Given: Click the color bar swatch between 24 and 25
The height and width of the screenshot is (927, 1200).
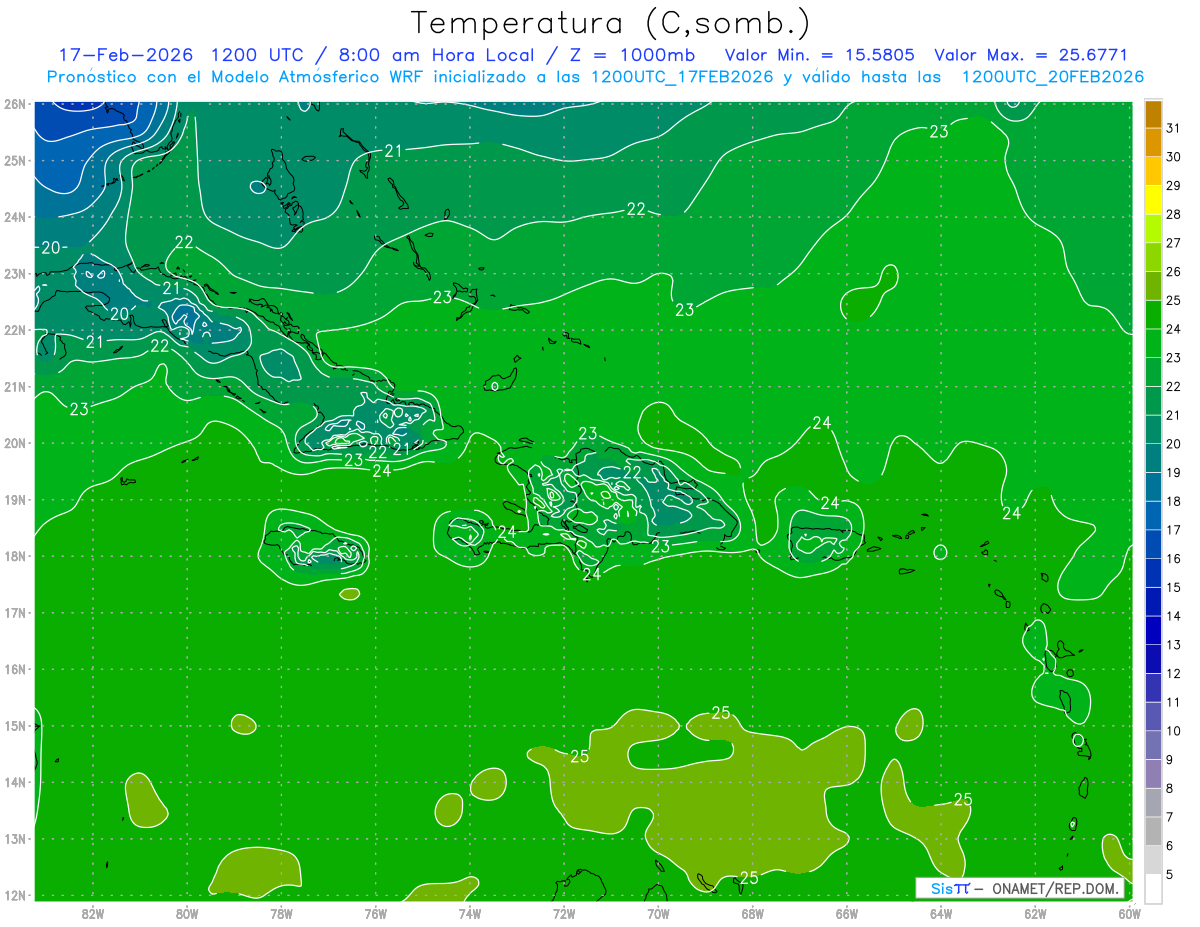Looking at the screenshot, I should tap(1153, 315).
